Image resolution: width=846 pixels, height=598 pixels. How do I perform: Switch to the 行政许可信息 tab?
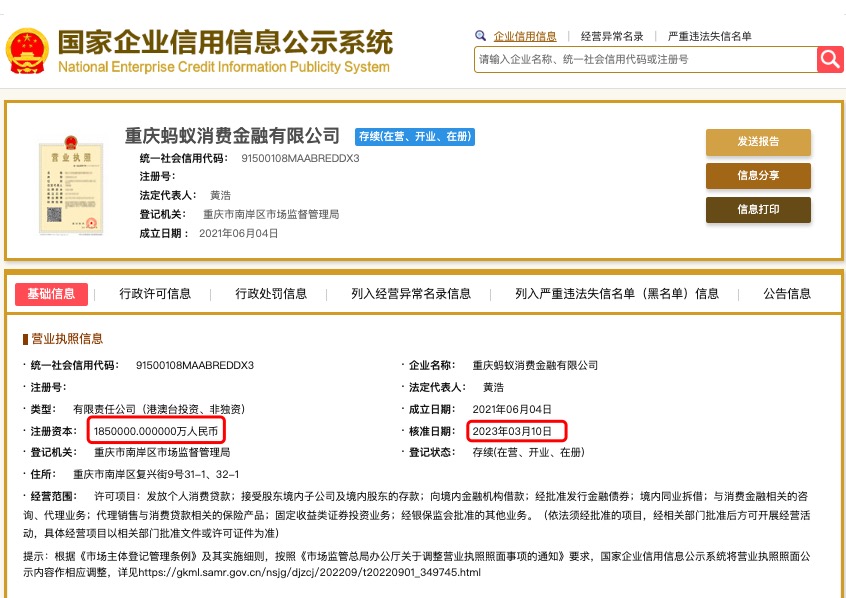(x=155, y=294)
